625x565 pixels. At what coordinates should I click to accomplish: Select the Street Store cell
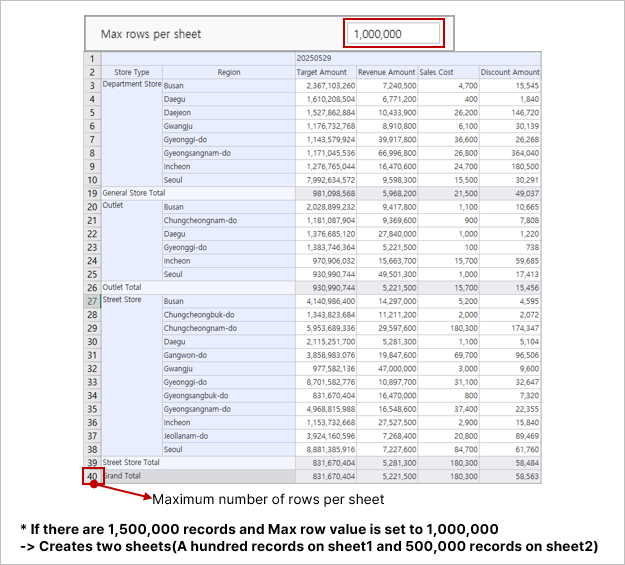(132, 376)
